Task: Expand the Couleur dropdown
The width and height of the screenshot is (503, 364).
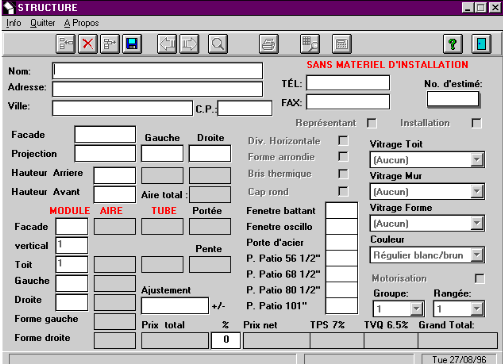Action: pyautogui.click(x=477, y=255)
